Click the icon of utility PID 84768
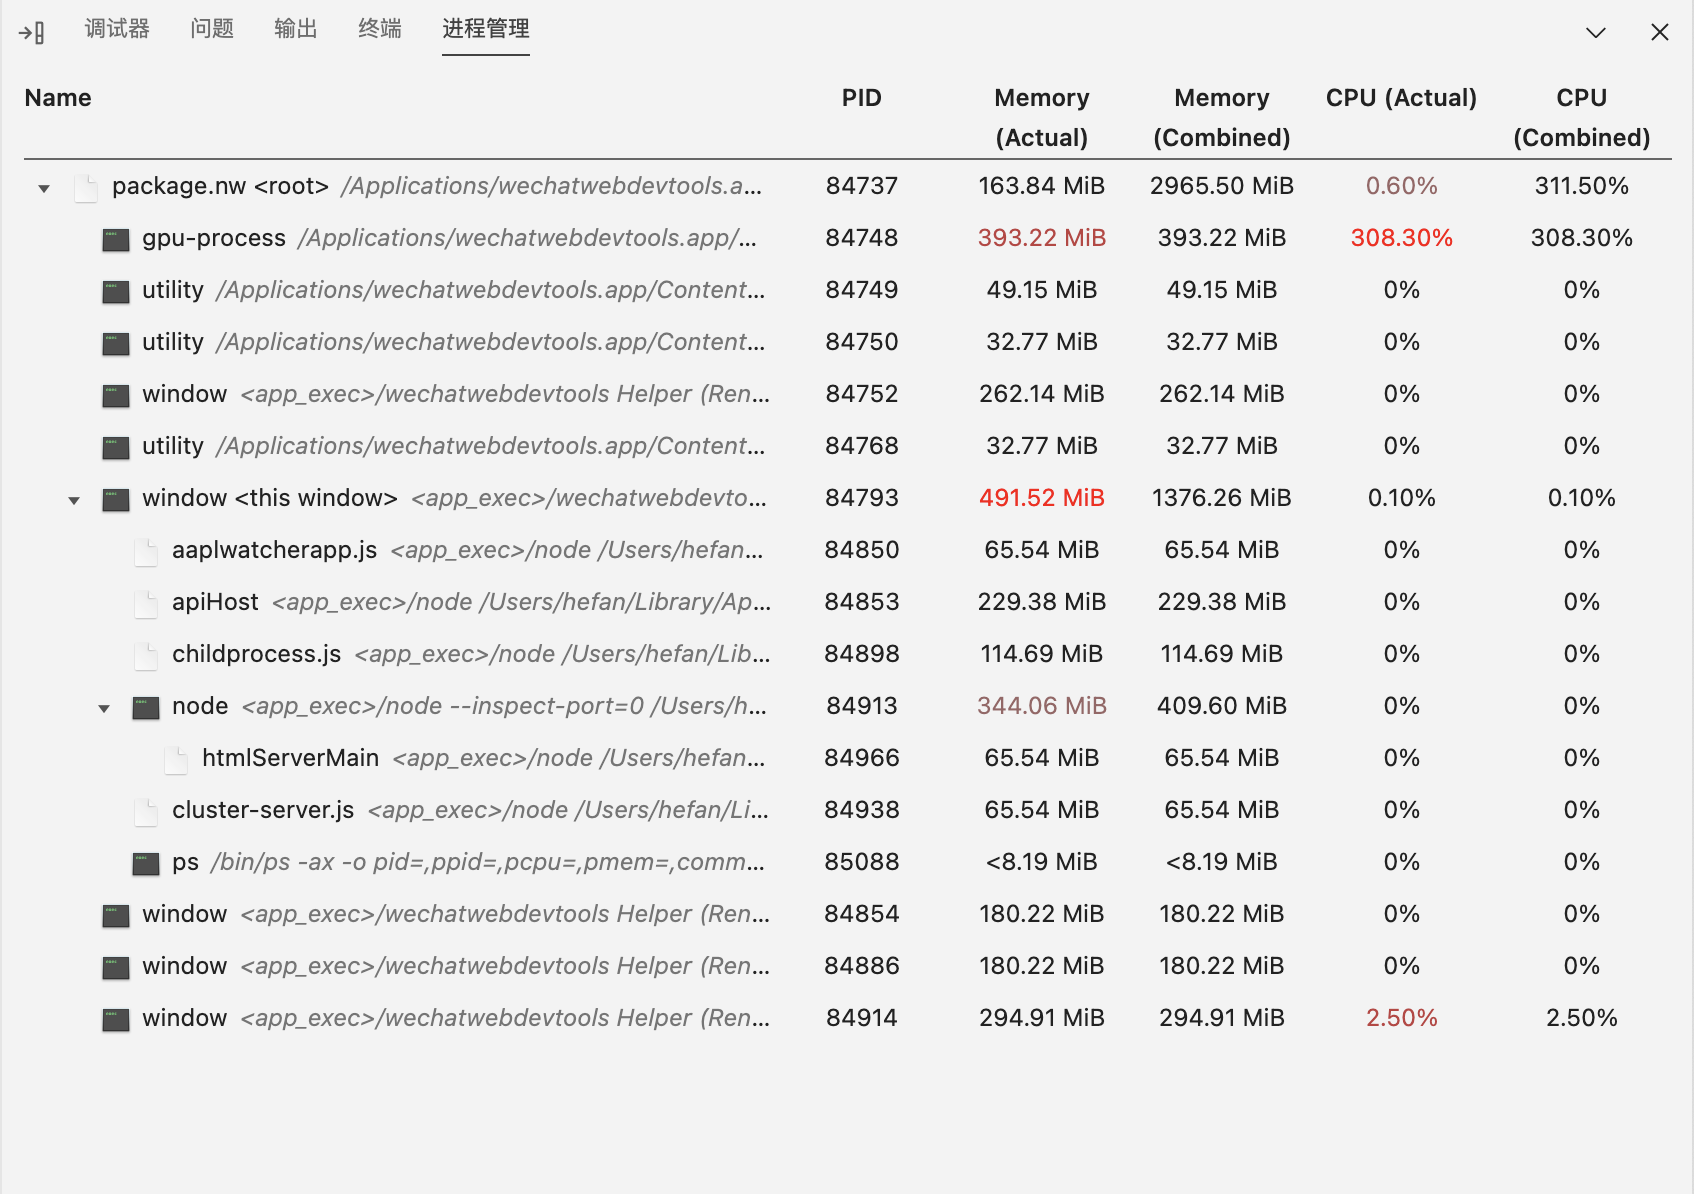The height and width of the screenshot is (1194, 1694). point(116,448)
